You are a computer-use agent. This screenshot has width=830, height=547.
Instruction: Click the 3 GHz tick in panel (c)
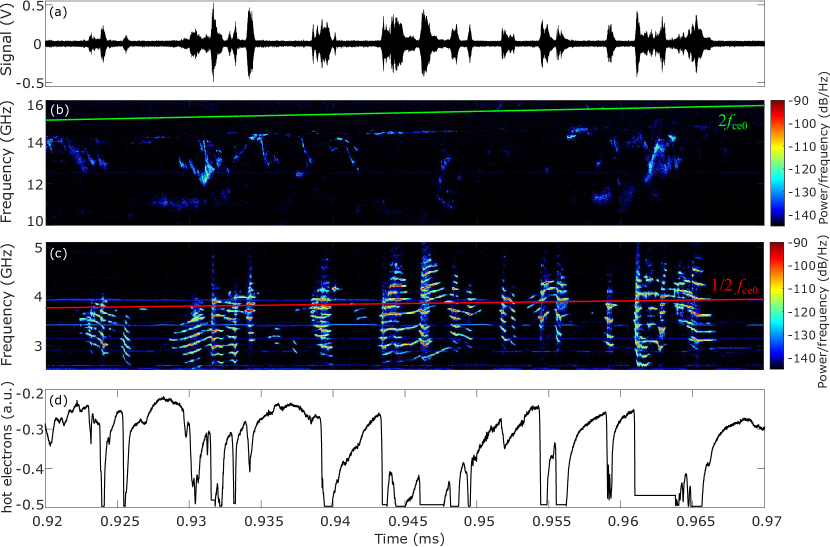(38, 346)
